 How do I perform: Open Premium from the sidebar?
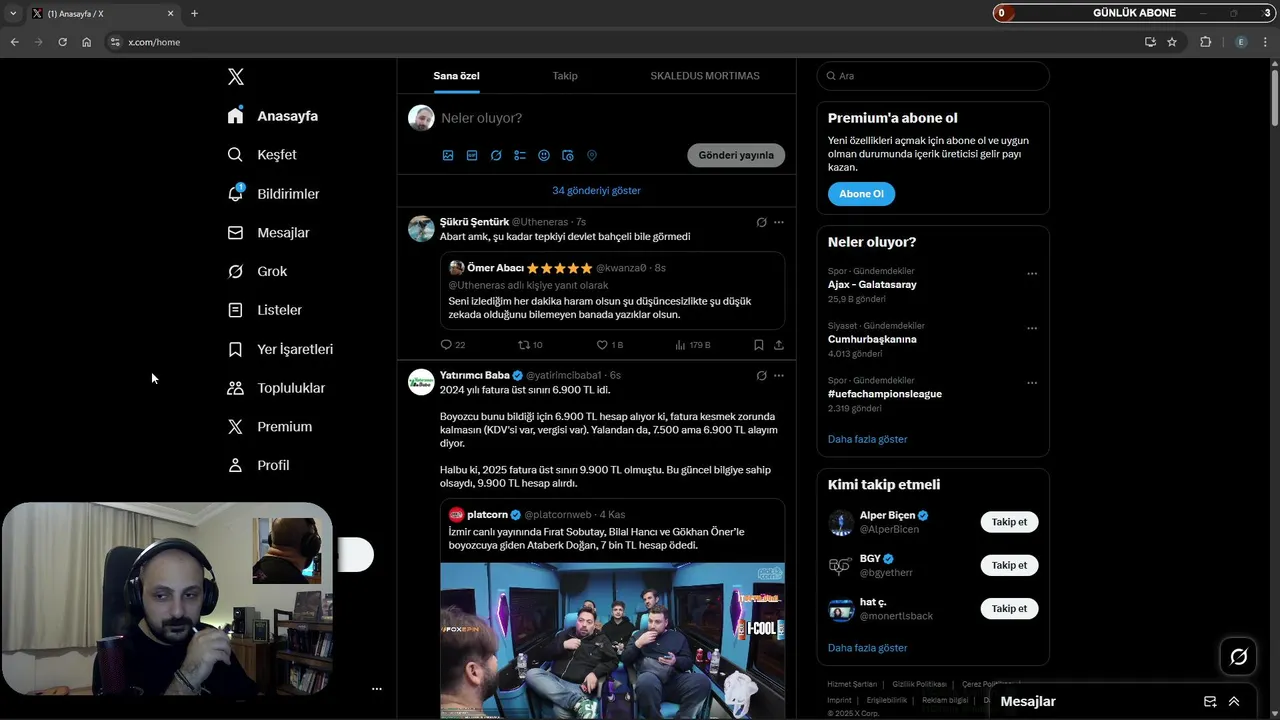point(270,427)
